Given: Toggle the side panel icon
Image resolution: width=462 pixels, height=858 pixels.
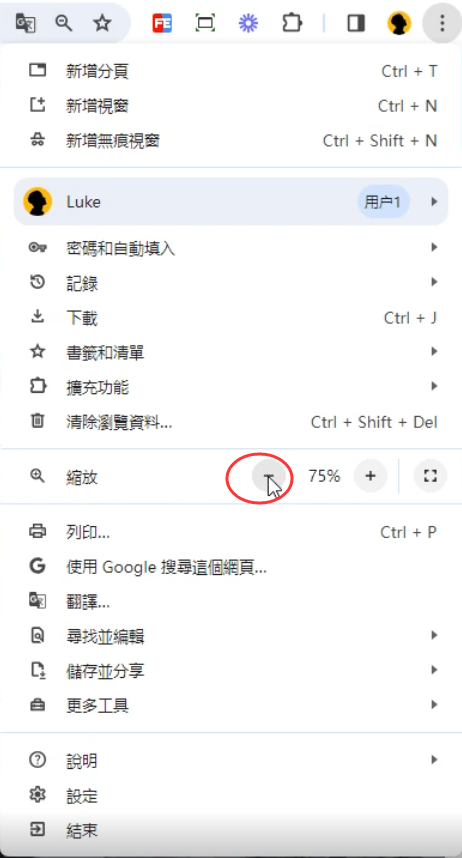Looking at the screenshot, I should (x=356, y=23).
